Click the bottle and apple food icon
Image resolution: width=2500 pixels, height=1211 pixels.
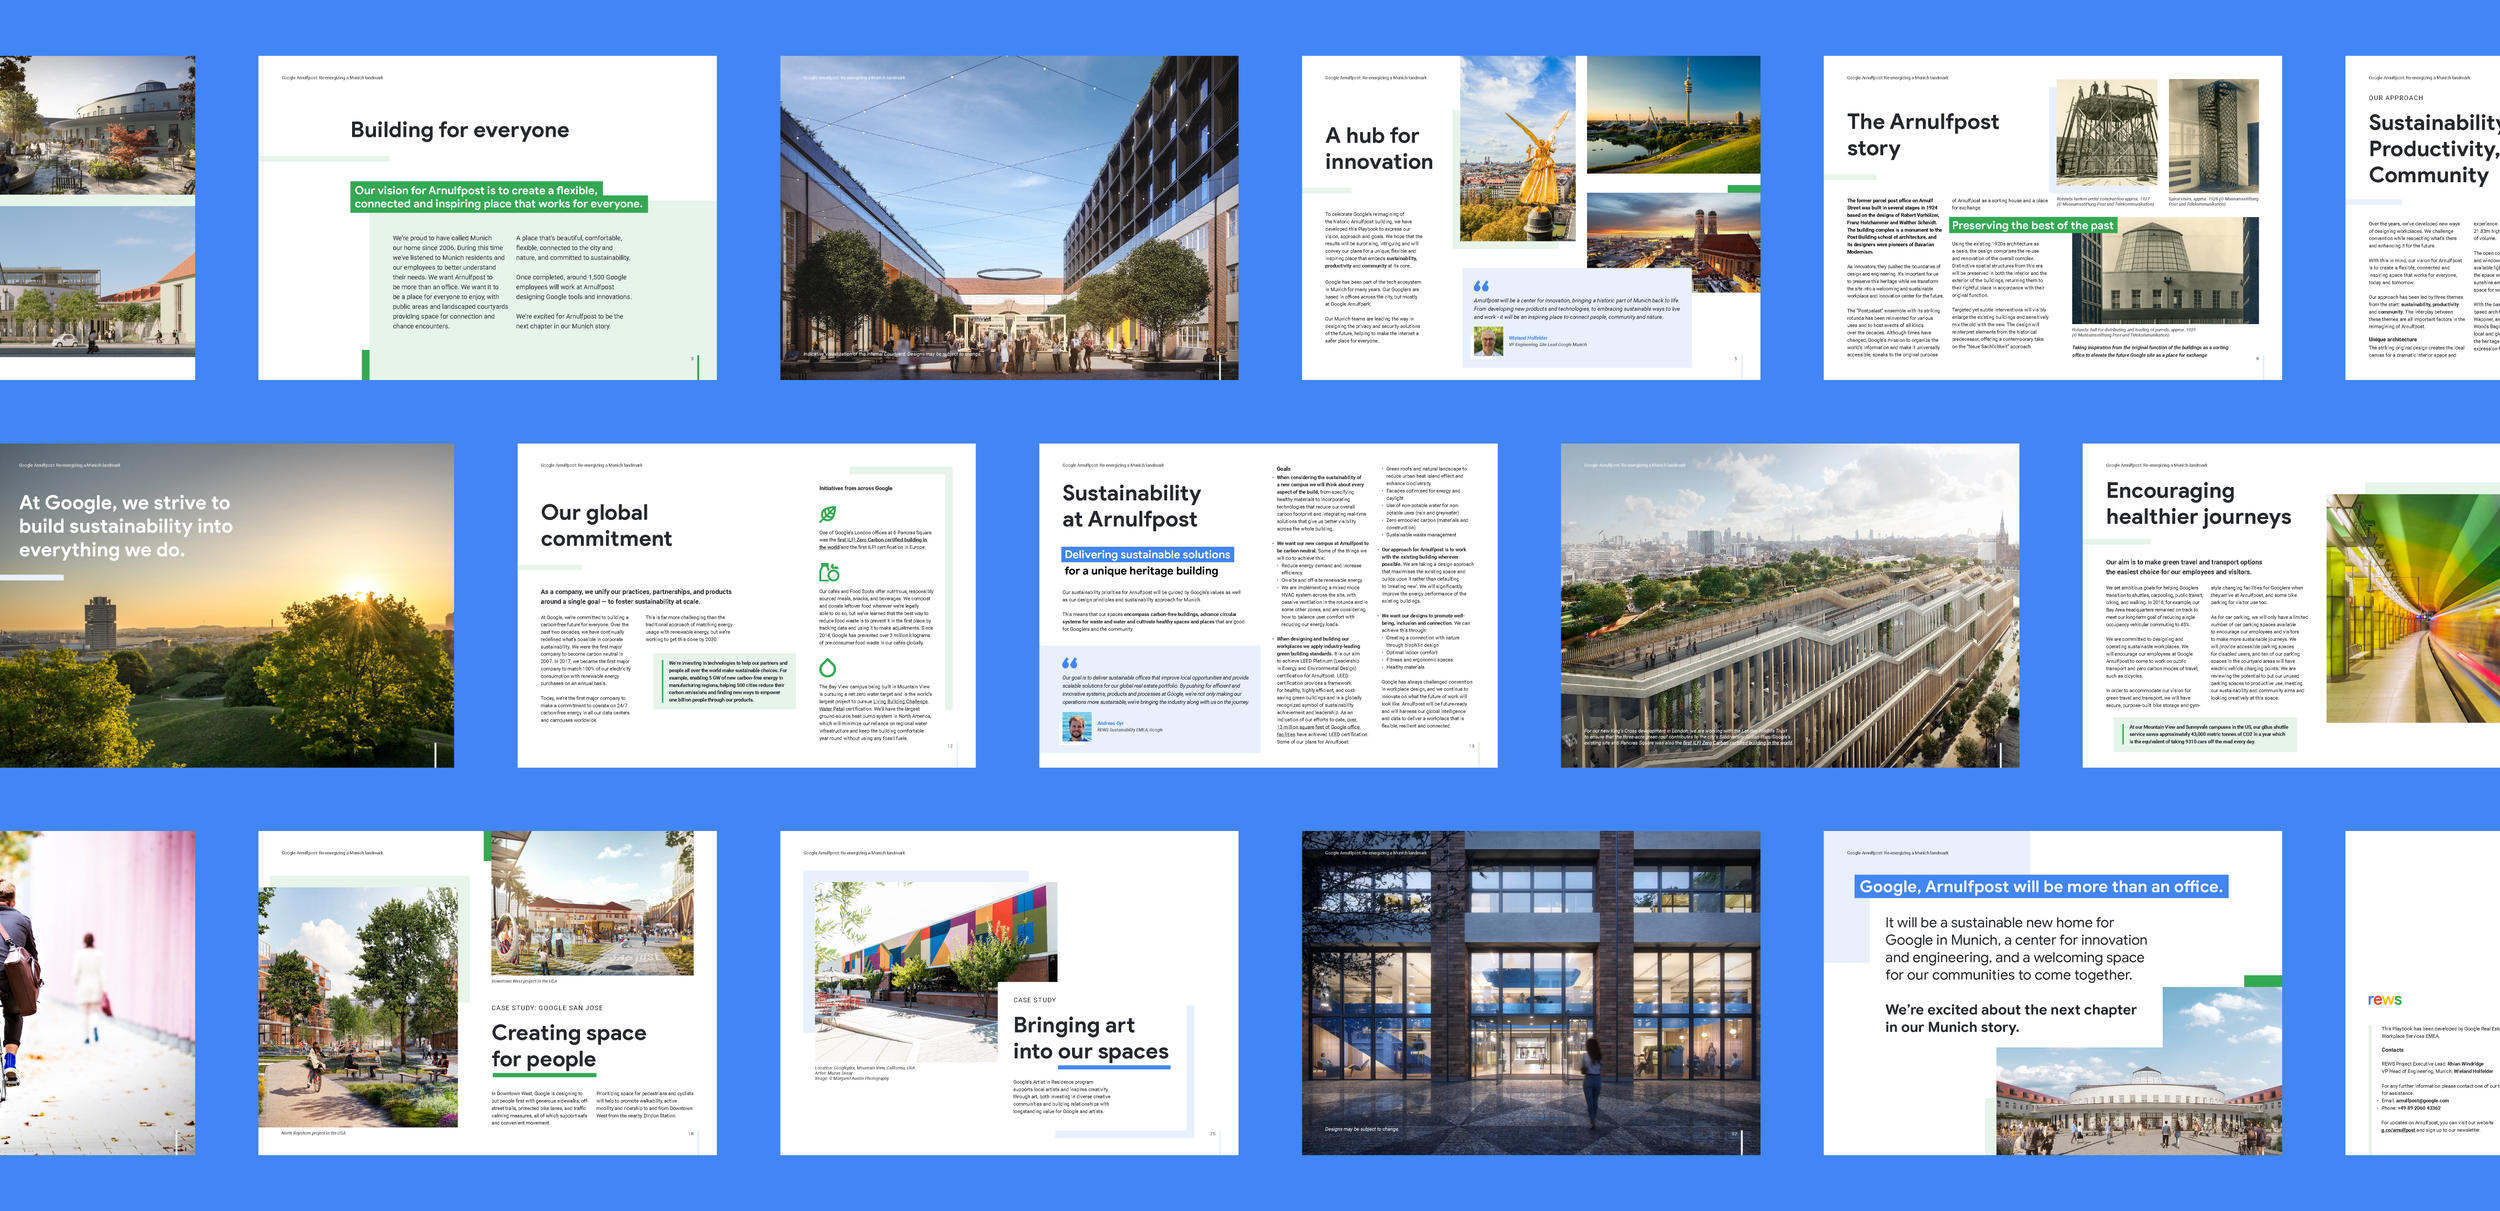tap(829, 572)
